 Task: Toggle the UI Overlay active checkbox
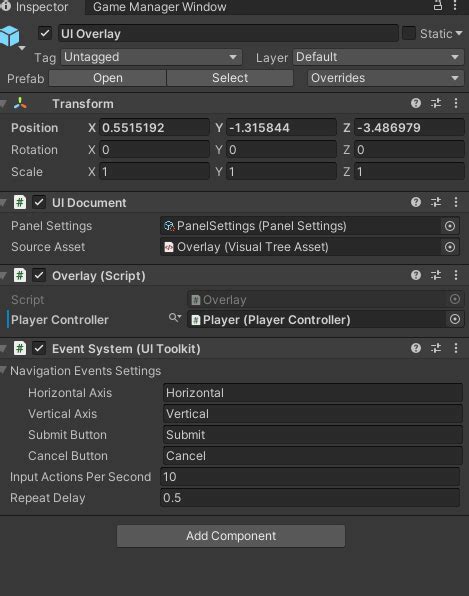pyautogui.click(x=45, y=33)
